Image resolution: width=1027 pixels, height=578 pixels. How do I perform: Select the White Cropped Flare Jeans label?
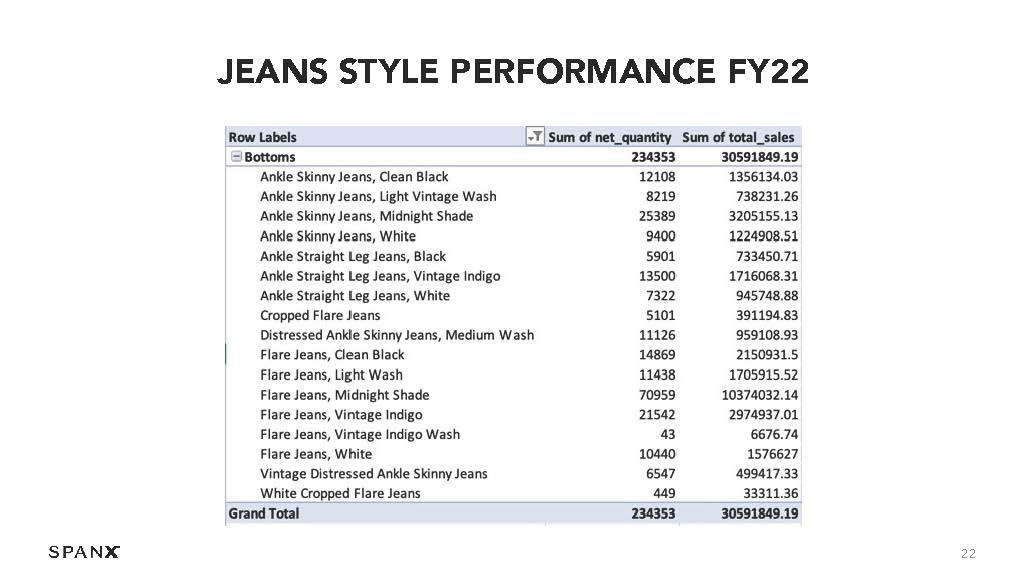[x=340, y=493]
